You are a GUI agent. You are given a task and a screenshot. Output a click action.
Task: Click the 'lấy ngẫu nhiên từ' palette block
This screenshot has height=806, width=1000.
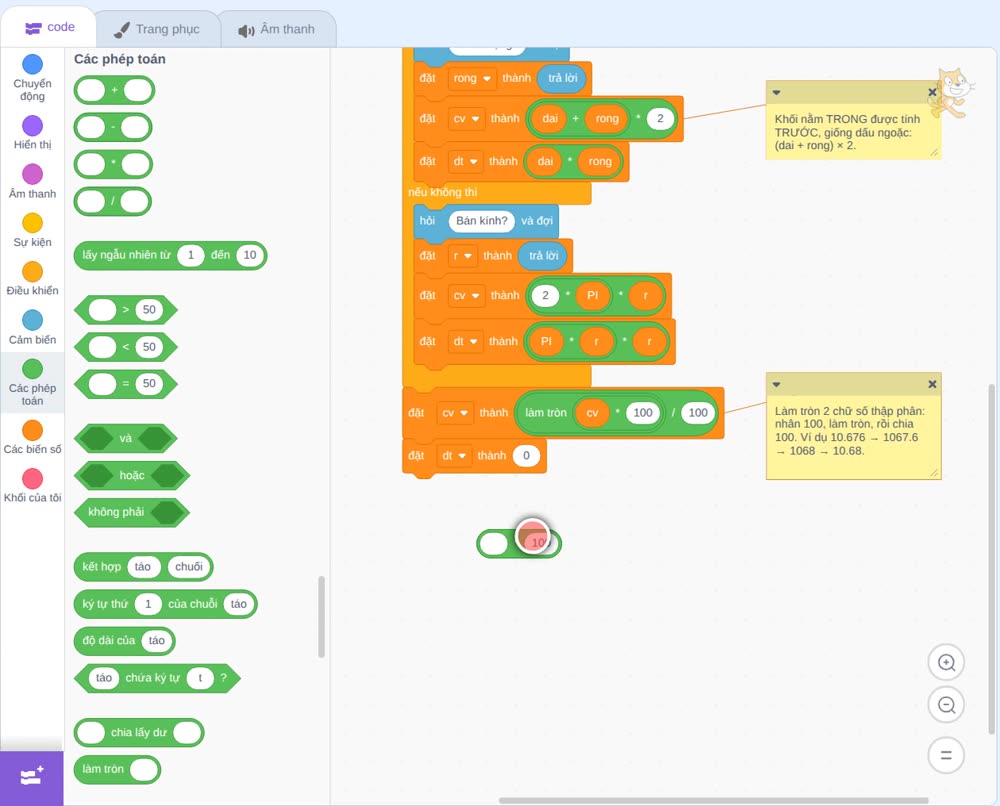click(170, 255)
